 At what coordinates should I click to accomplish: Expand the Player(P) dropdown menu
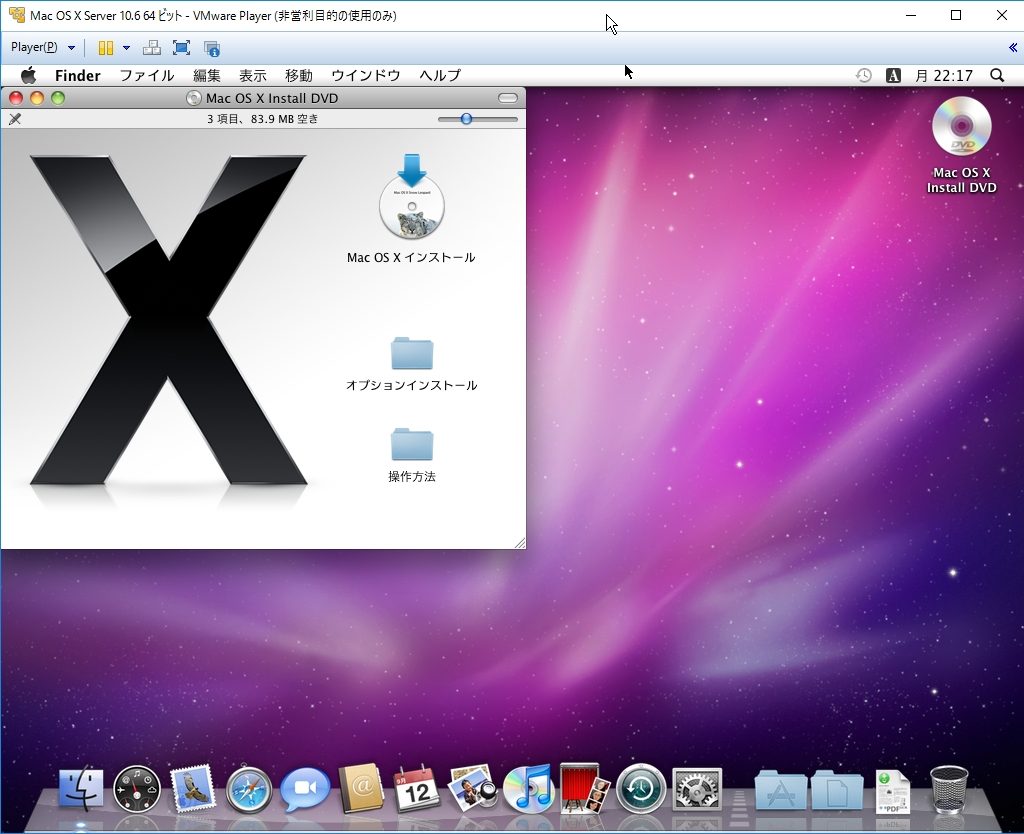(x=43, y=48)
